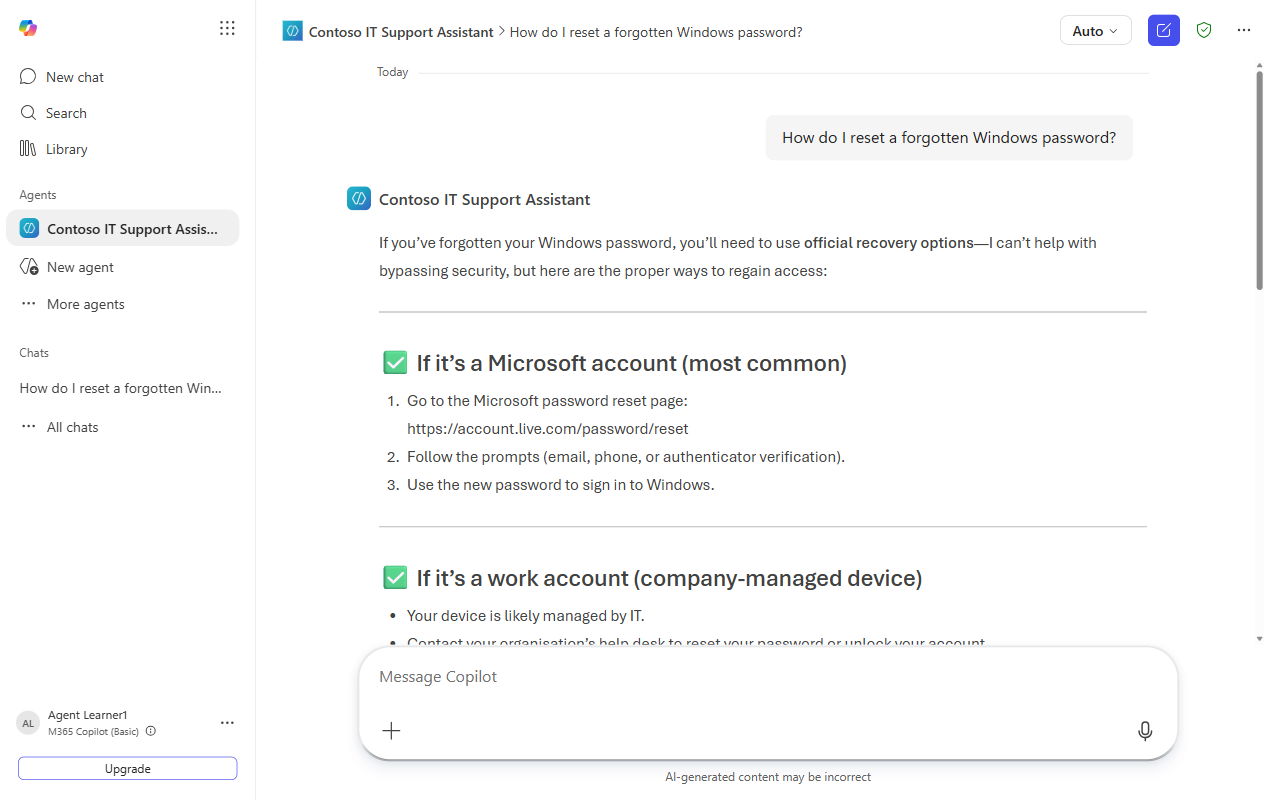This screenshot has width=1280, height=800.
Task: Click the Agent Learner1 name
Action: tap(88, 715)
